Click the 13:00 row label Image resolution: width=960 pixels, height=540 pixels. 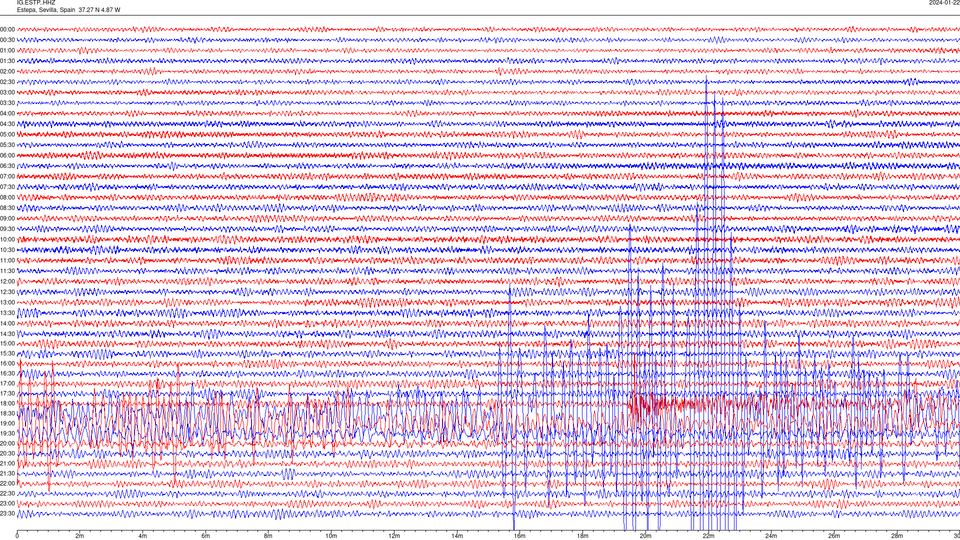pos(7,302)
